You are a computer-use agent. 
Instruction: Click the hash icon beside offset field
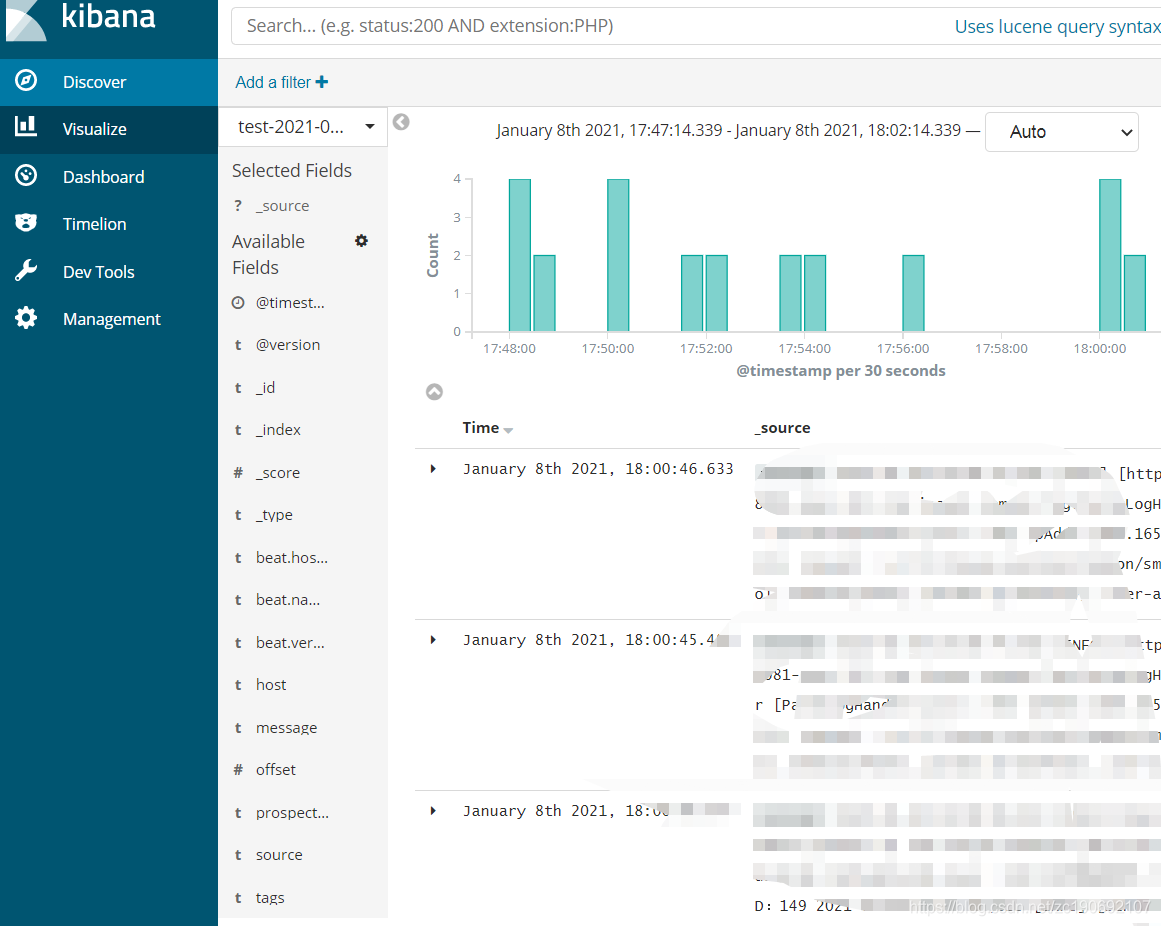[x=238, y=770]
